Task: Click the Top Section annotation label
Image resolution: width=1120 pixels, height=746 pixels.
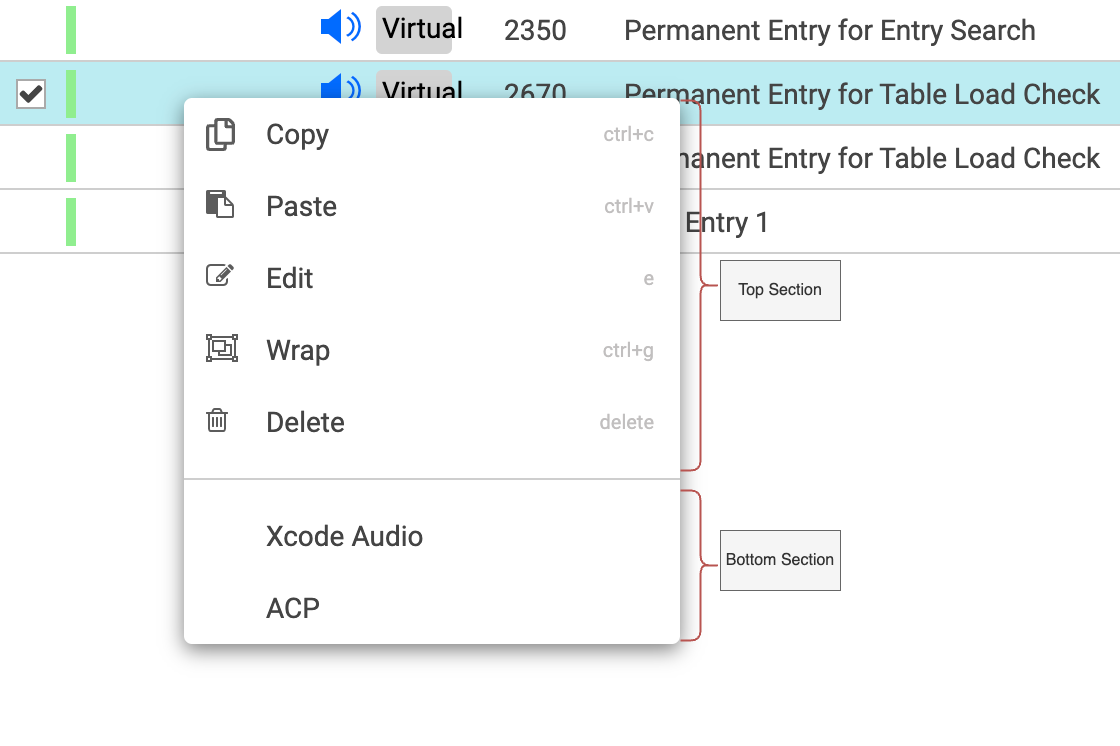Action: 780,290
